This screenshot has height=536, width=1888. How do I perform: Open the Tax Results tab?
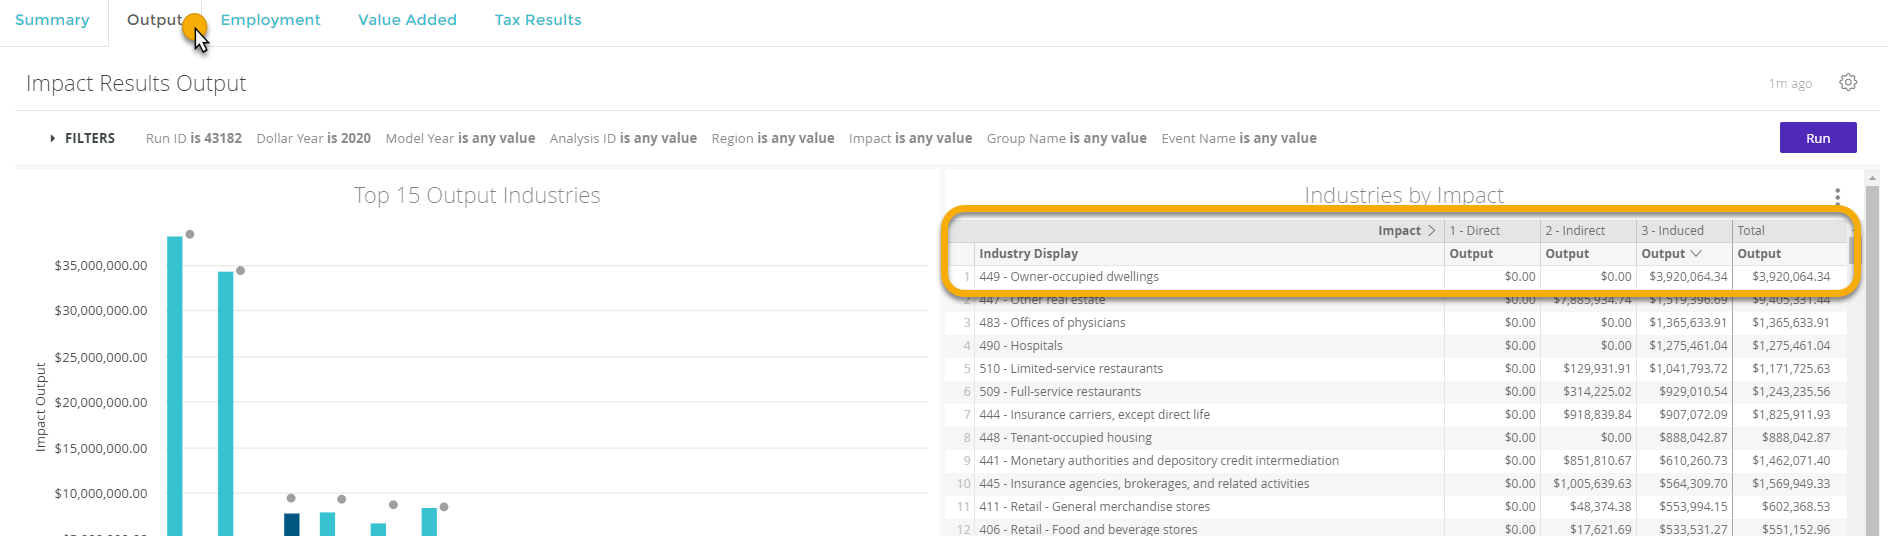click(x=538, y=20)
